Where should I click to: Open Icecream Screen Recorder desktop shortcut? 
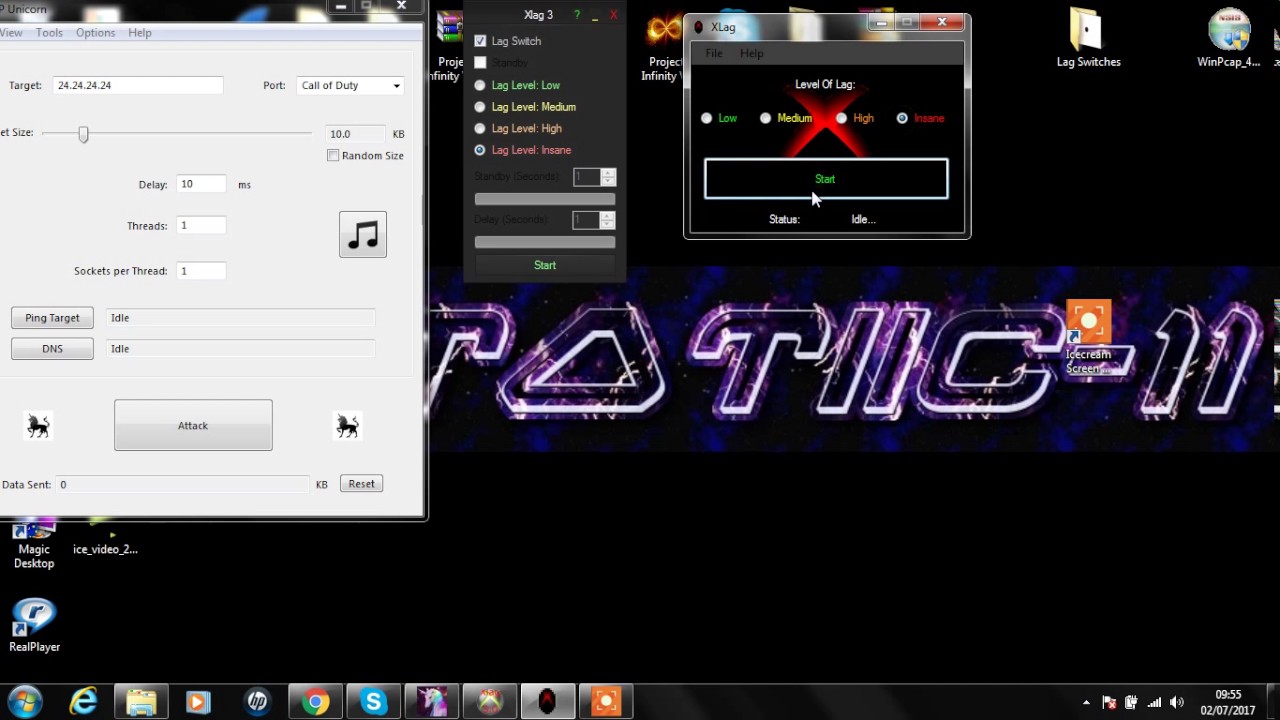pos(1088,339)
